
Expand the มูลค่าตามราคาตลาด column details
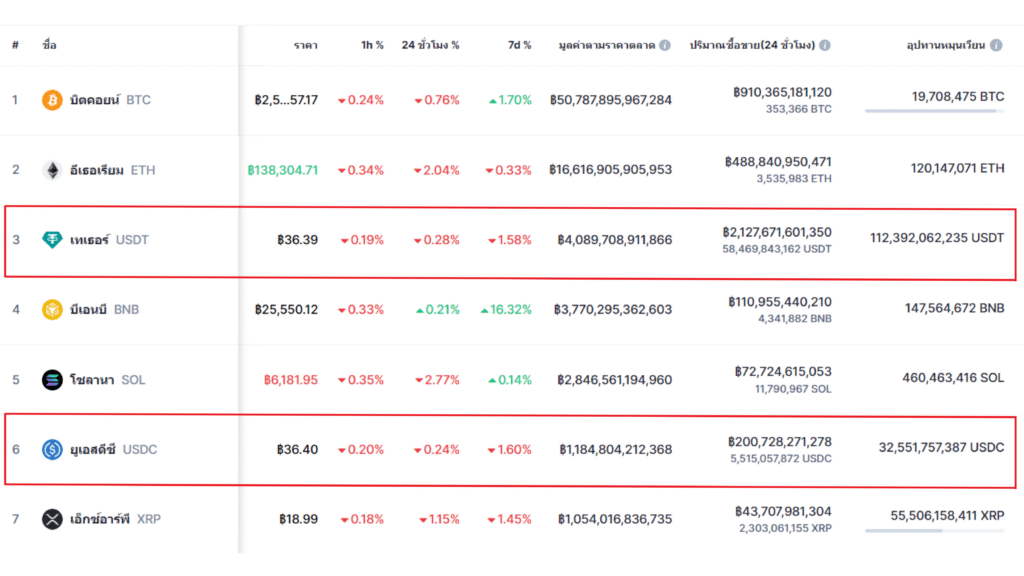point(605,44)
